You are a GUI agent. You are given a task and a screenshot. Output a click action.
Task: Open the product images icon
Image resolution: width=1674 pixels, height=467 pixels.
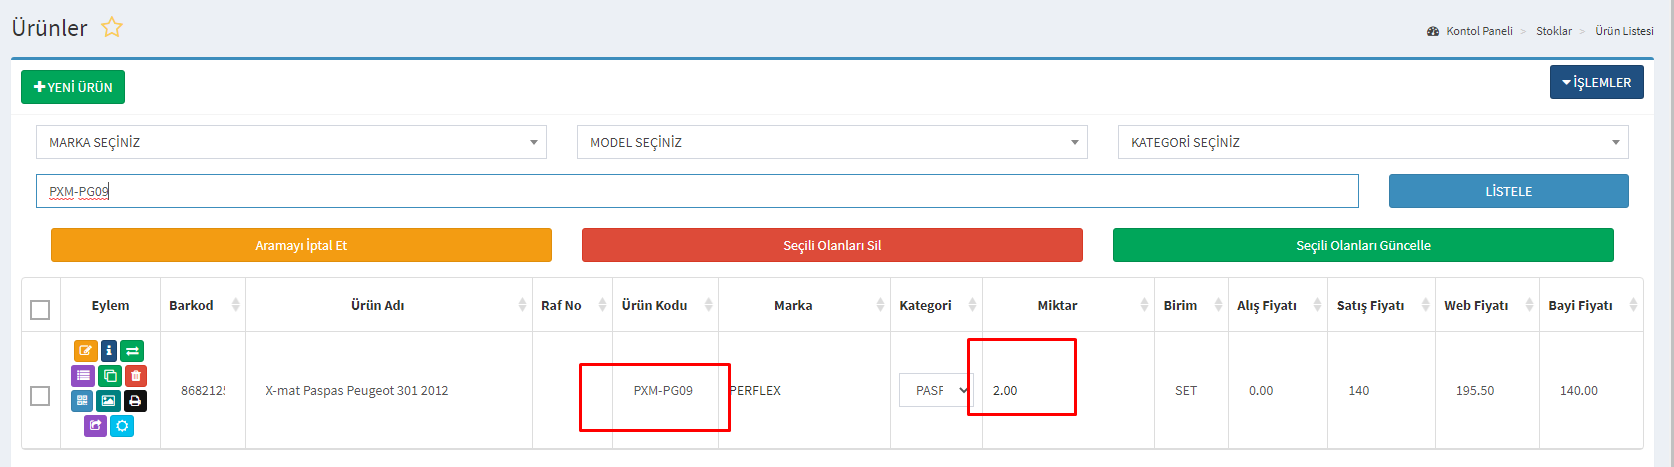109,401
